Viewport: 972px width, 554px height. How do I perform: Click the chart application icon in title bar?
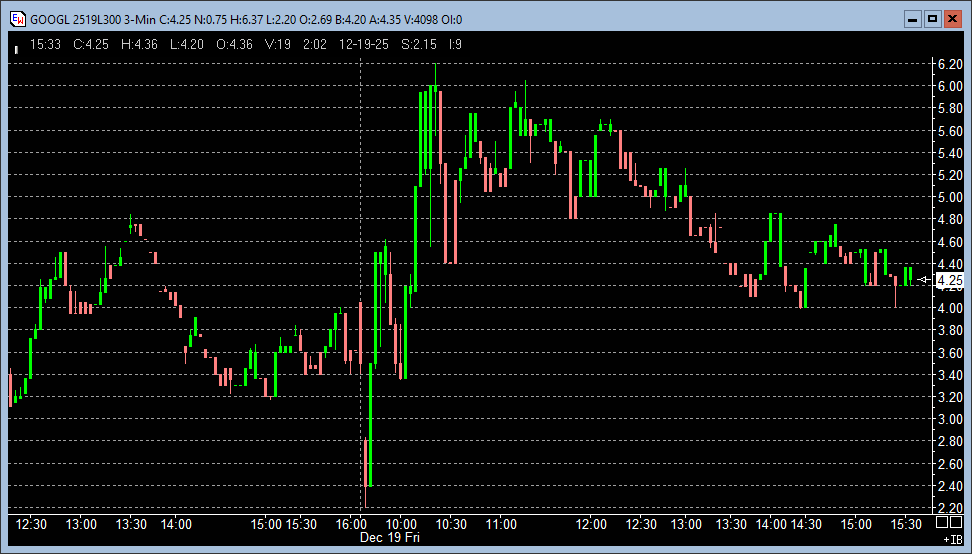(x=17, y=18)
